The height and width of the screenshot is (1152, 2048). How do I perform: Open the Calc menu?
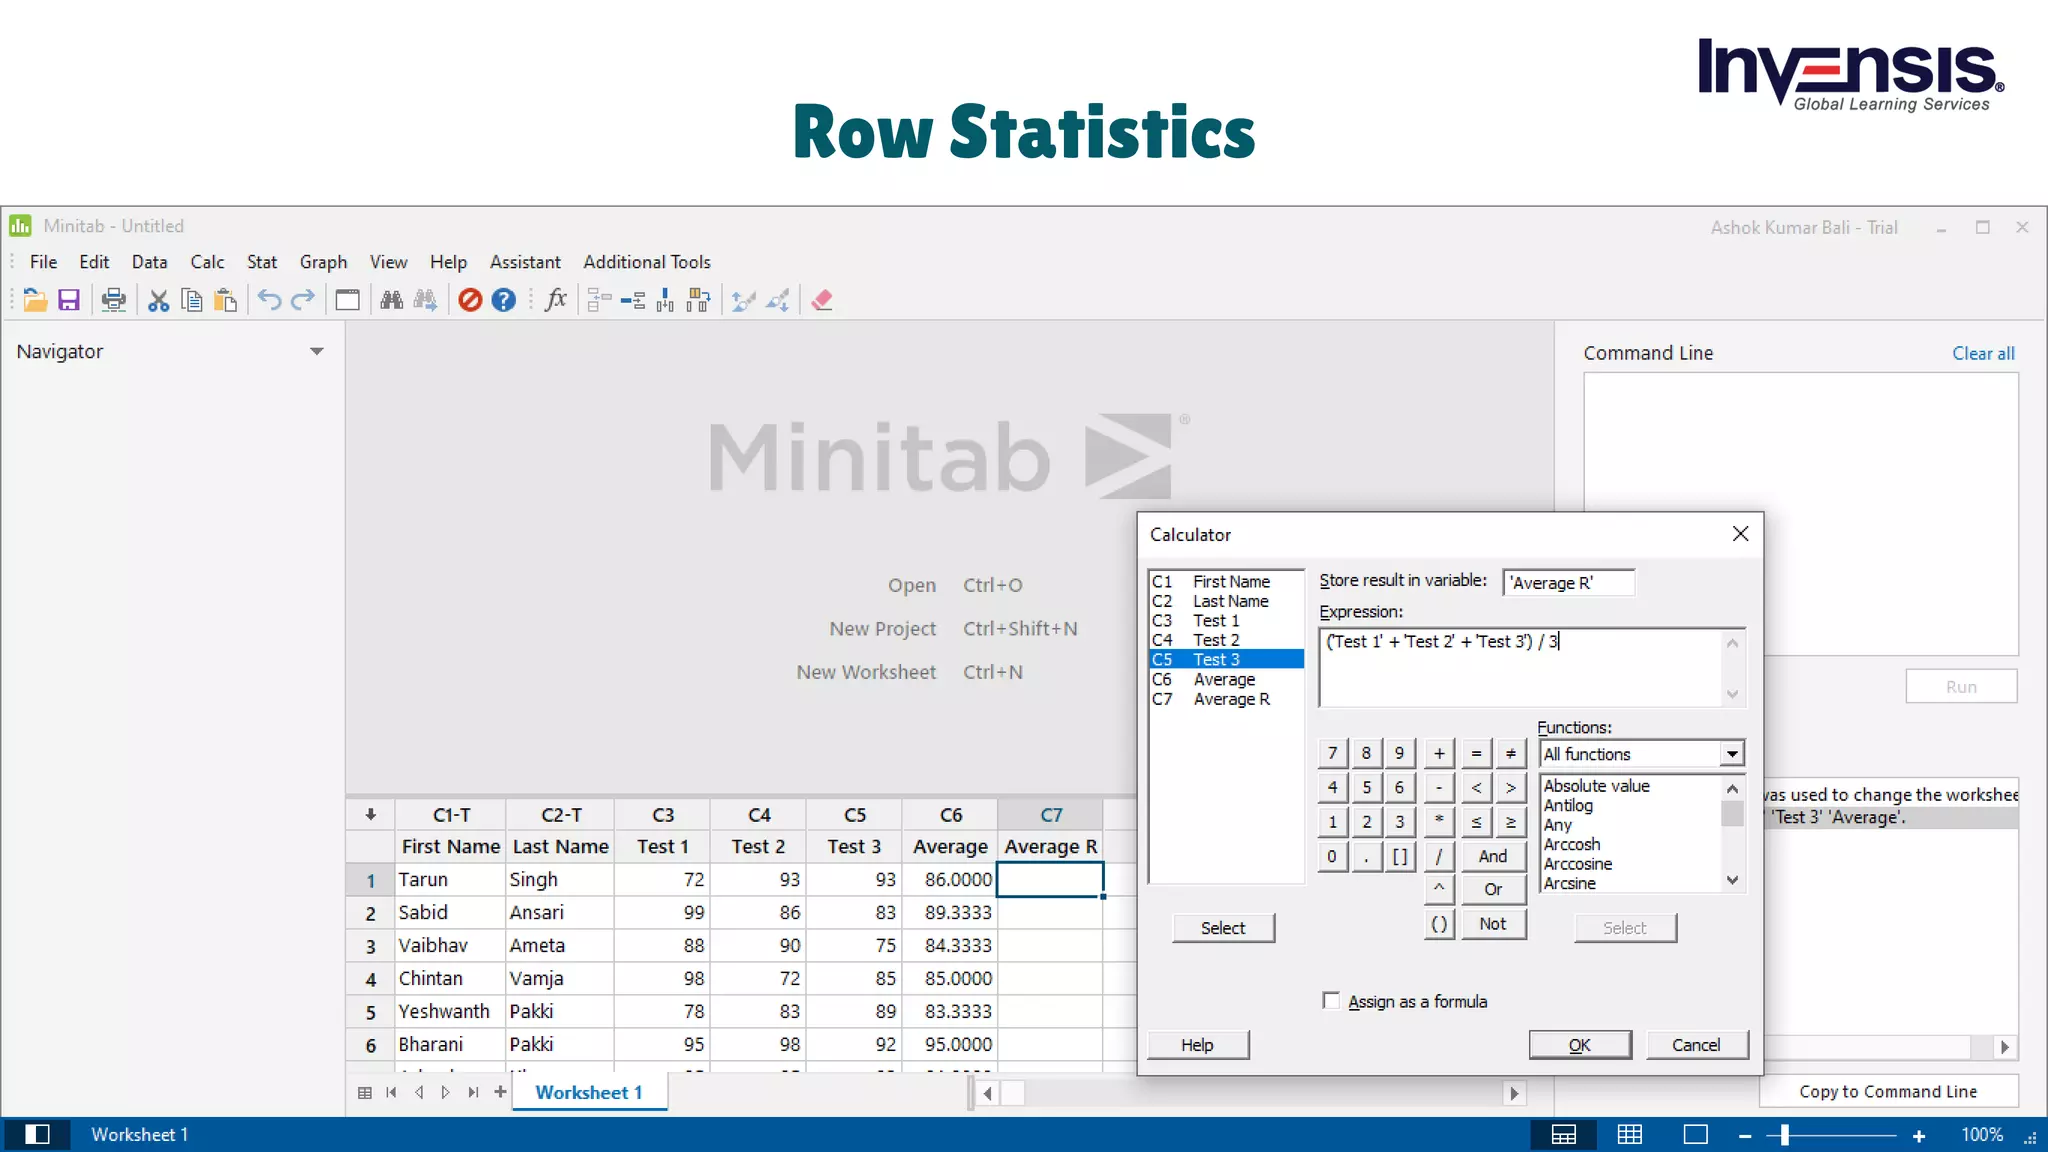tap(207, 262)
